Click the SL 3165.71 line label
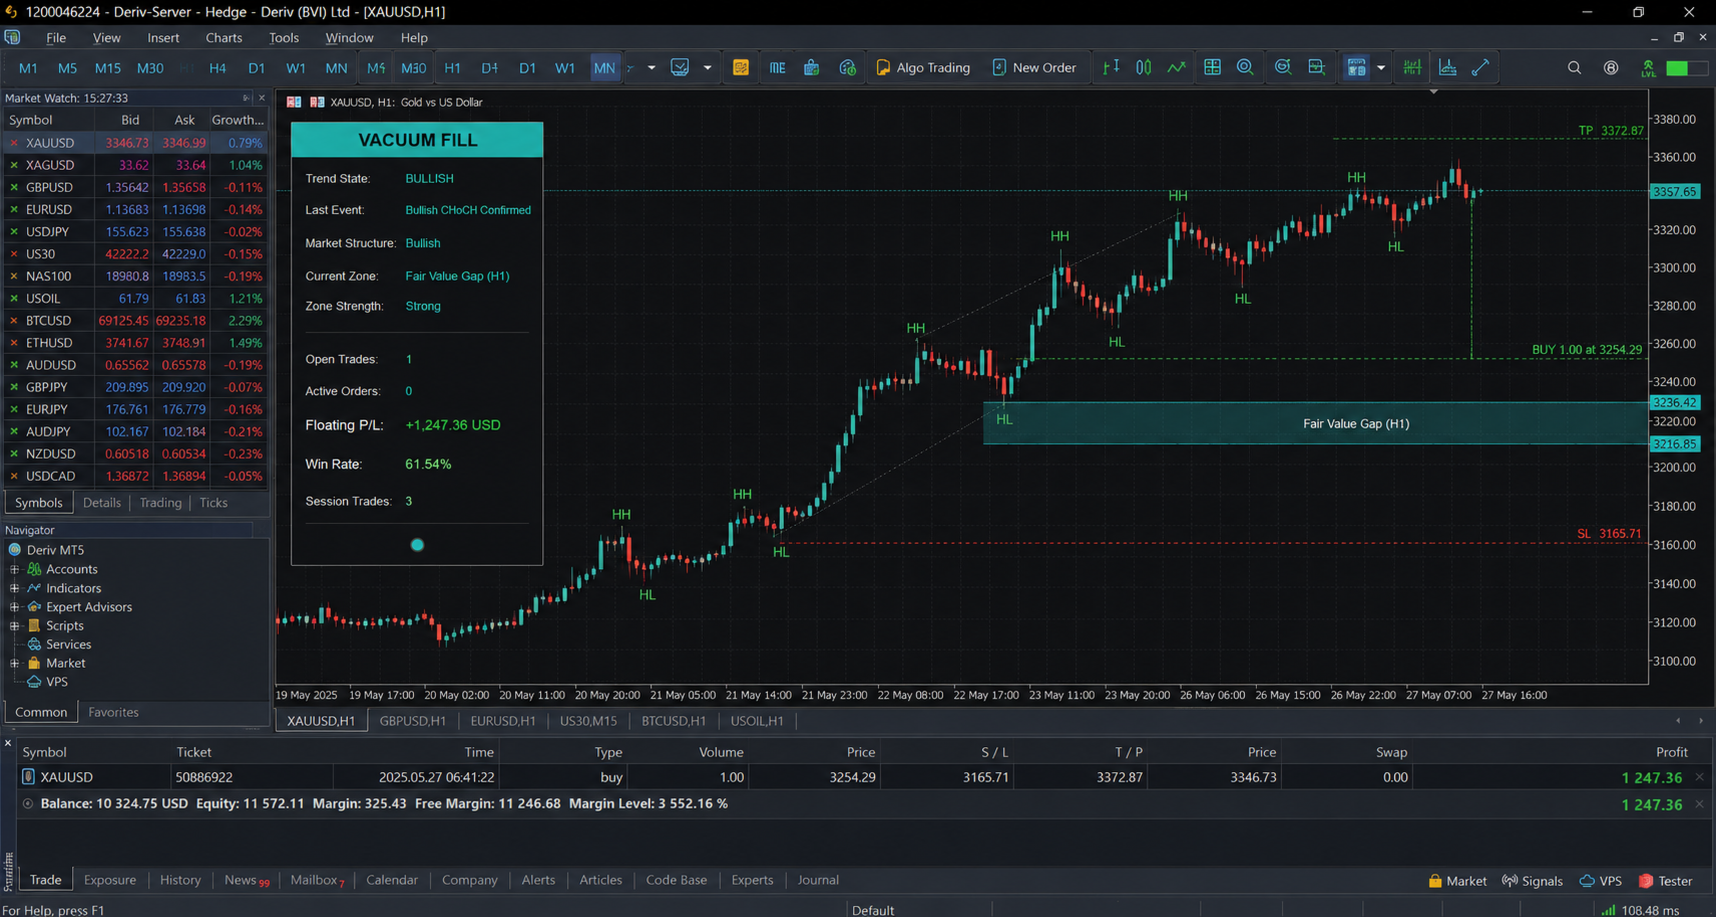 (x=1609, y=533)
